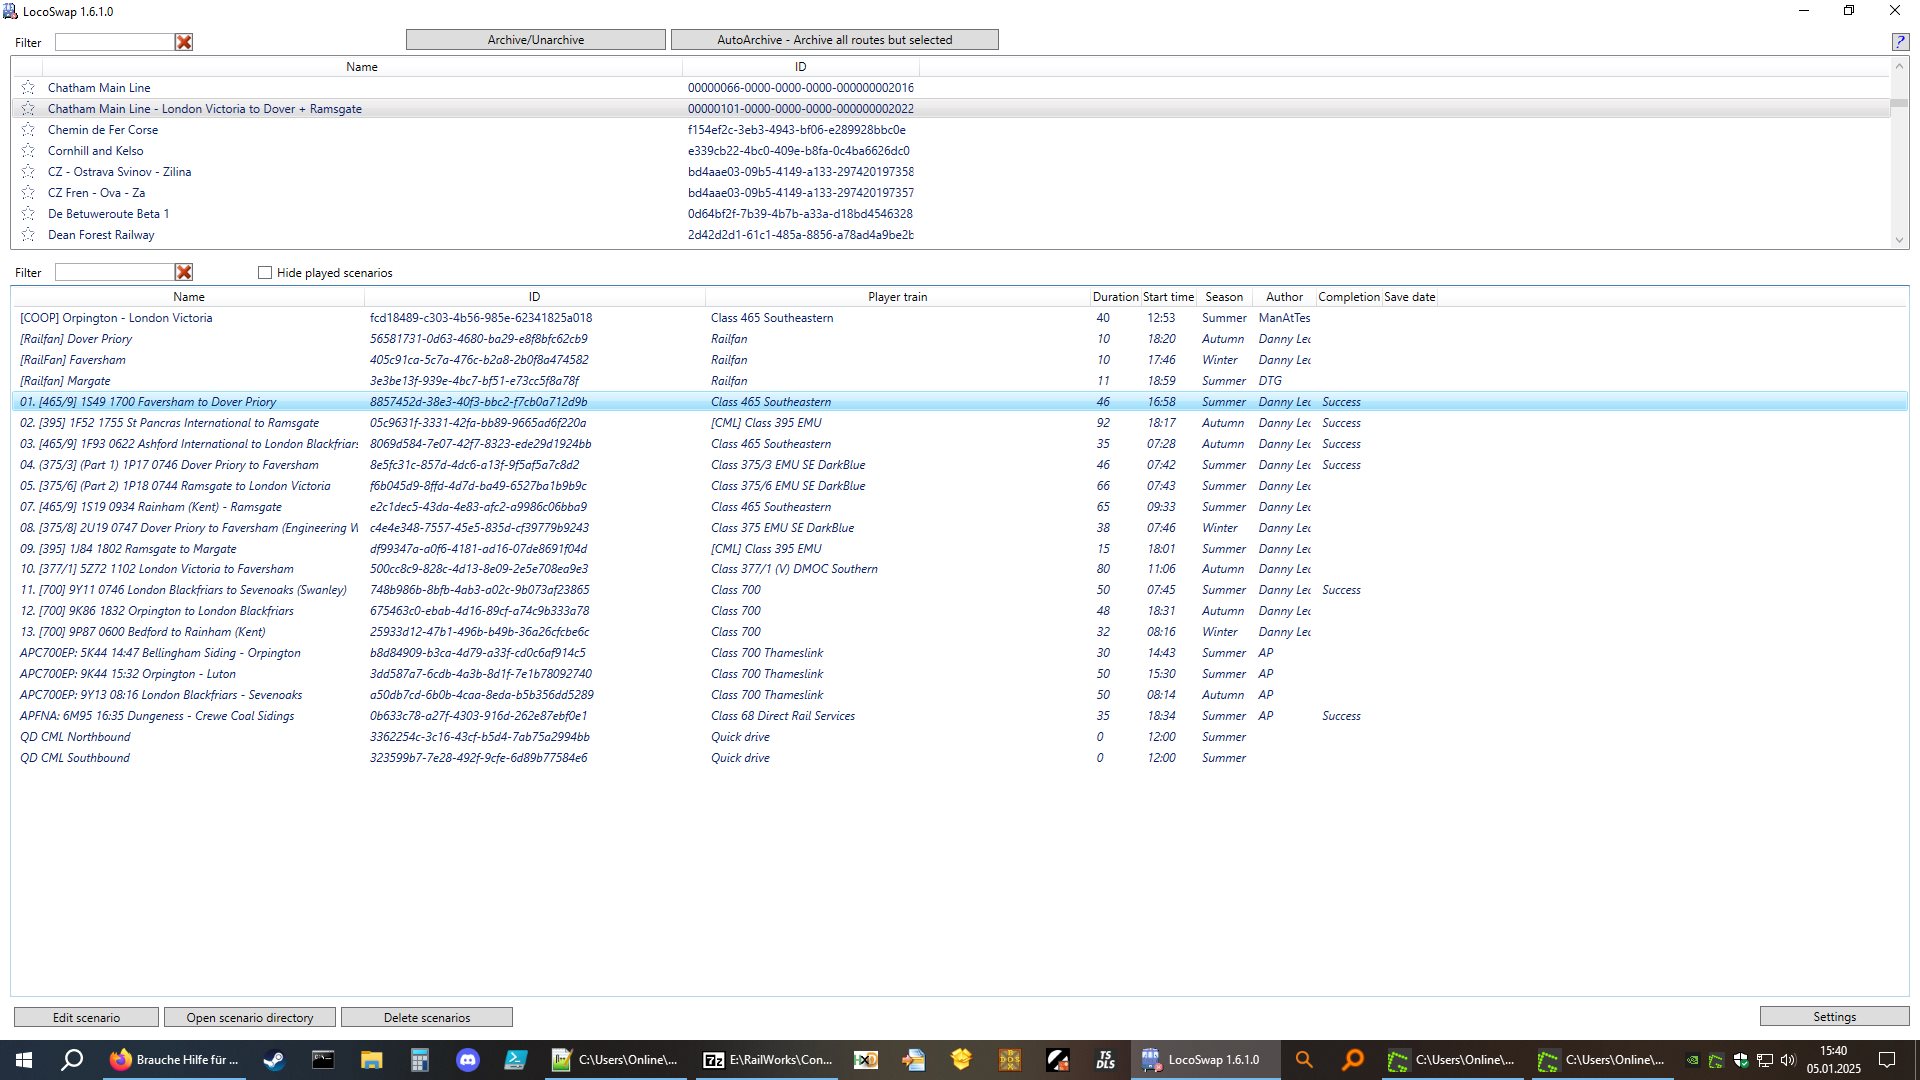Switch to the 7-Zip E:\RailWorks window
1920x1080 pixels.
[x=768, y=1060]
